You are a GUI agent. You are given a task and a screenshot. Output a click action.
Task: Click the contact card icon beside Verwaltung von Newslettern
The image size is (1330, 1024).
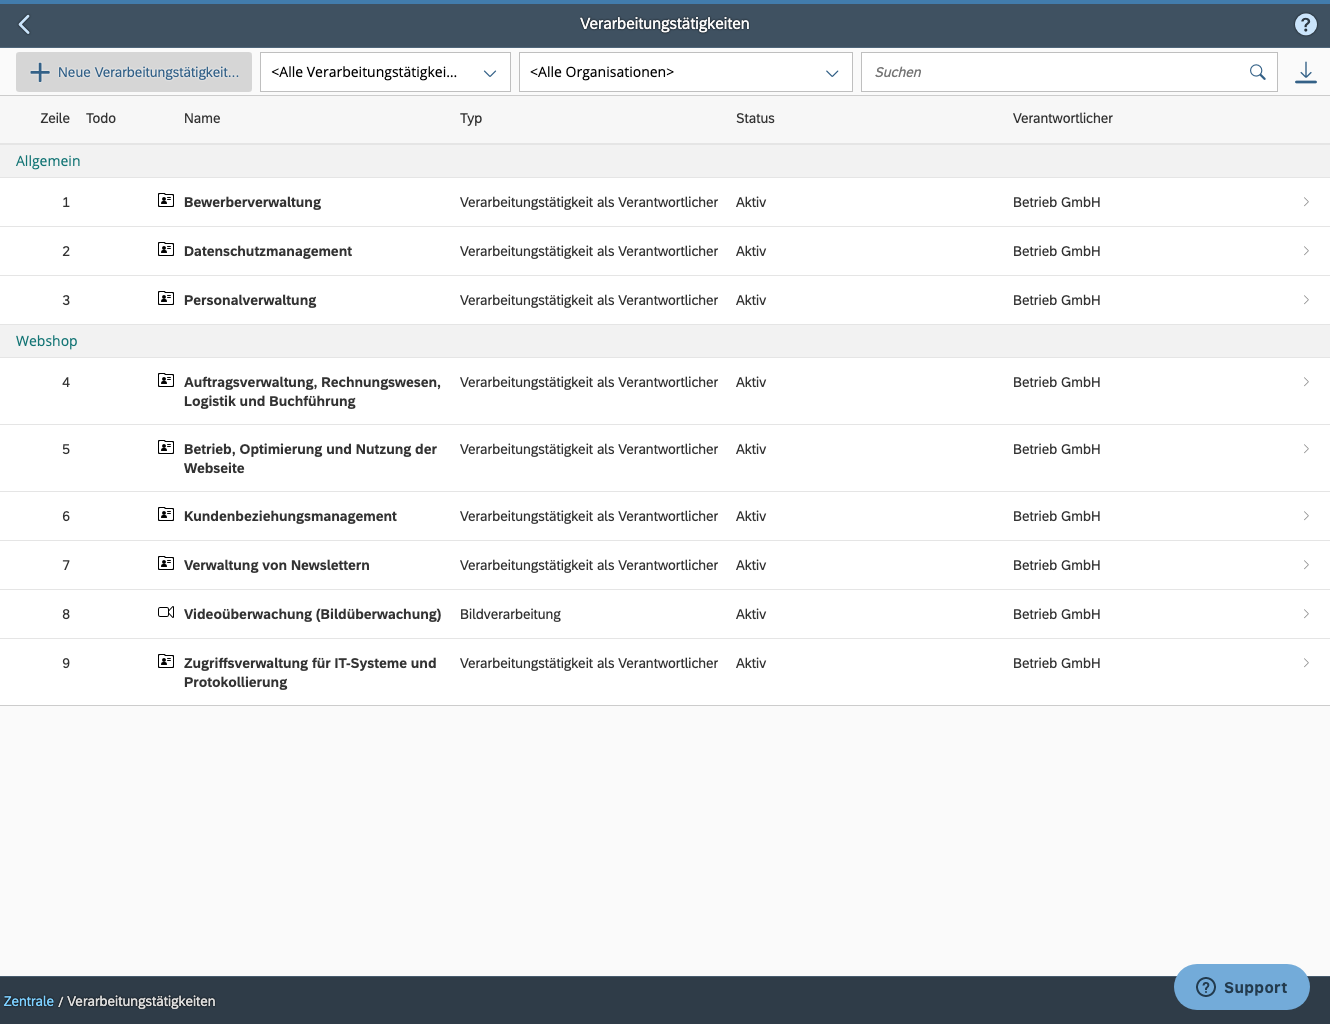tap(166, 563)
